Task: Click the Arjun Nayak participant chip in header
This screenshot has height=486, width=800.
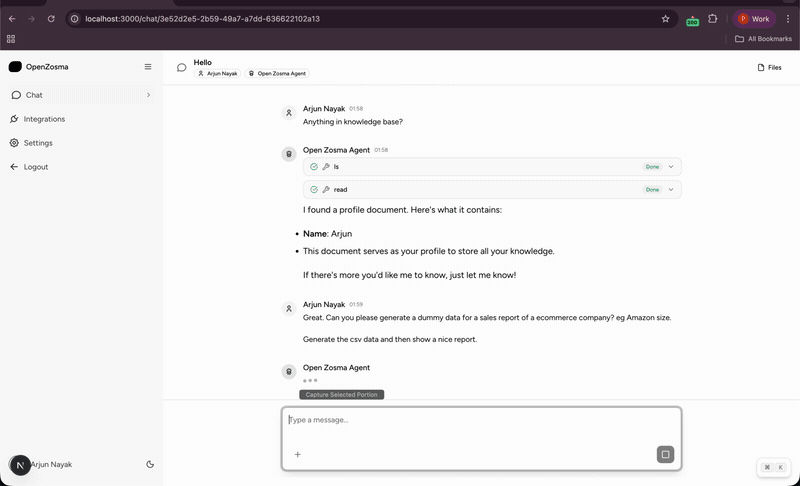Action: pyautogui.click(x=217, y=74)
